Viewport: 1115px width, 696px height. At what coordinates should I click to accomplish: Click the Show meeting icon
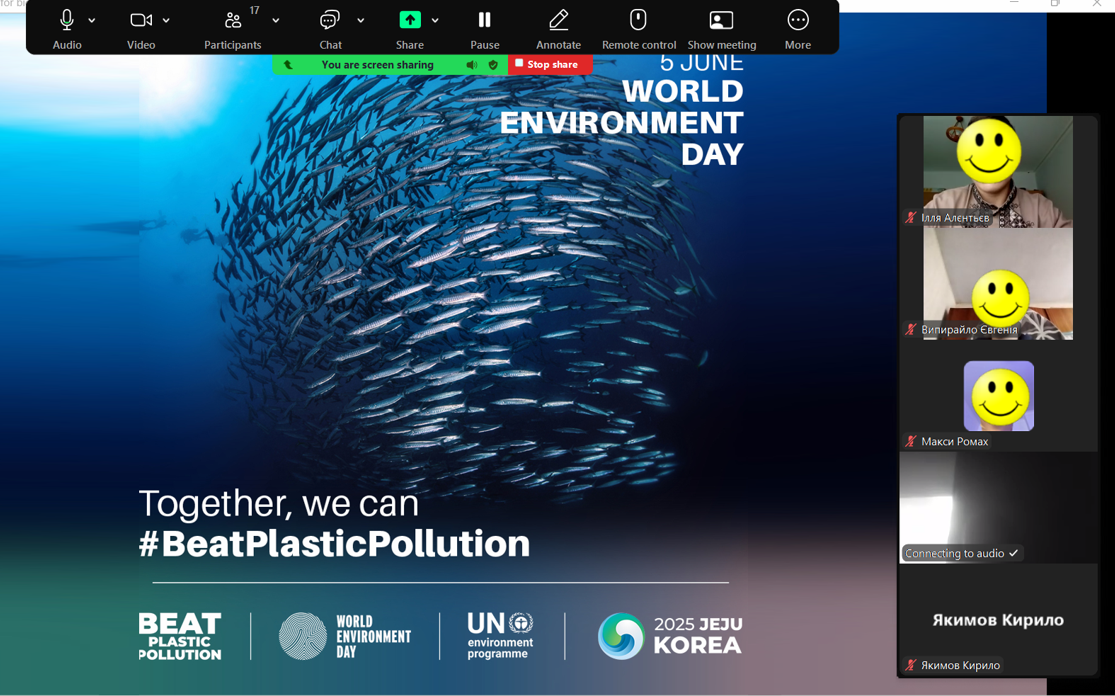click(721, 20)
